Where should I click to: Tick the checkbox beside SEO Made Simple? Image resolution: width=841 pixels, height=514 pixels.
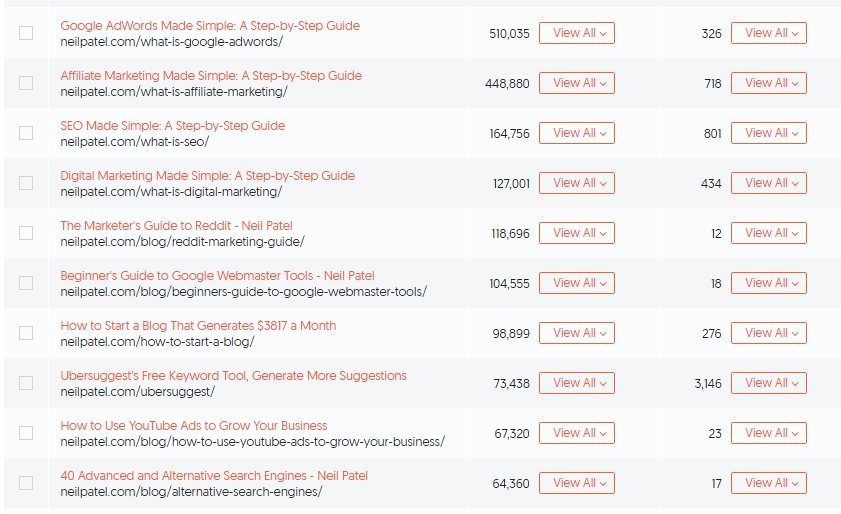click(26, 133)
